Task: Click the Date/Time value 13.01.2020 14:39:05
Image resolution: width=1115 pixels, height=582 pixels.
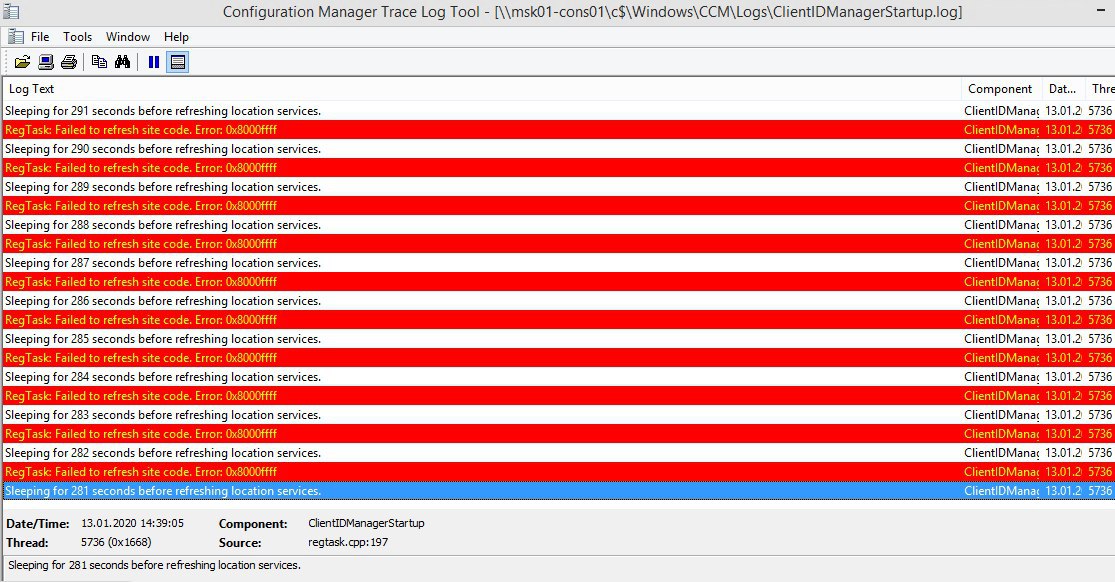Action: 132,523
